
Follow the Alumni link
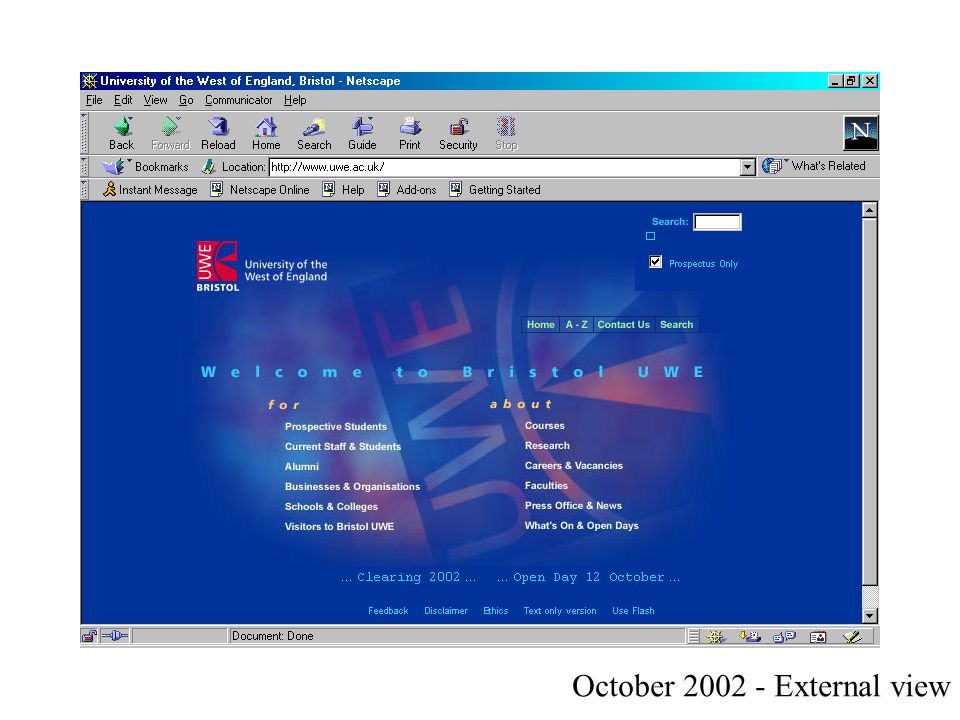(x=301, y=467)
